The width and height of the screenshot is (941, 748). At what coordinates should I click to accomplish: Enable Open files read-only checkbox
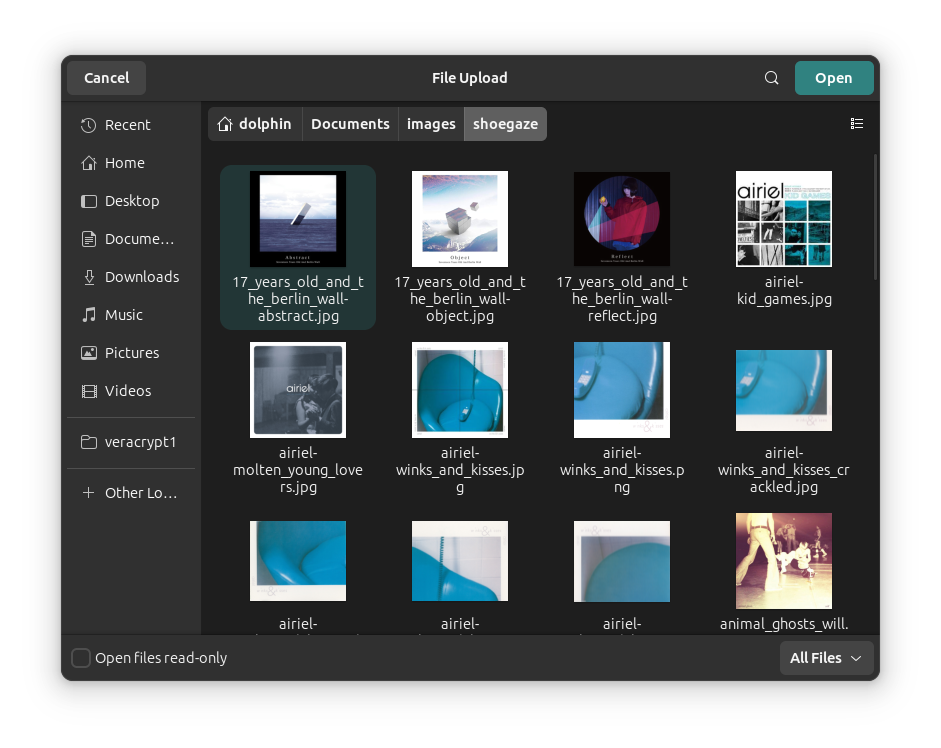pos(81,658)
